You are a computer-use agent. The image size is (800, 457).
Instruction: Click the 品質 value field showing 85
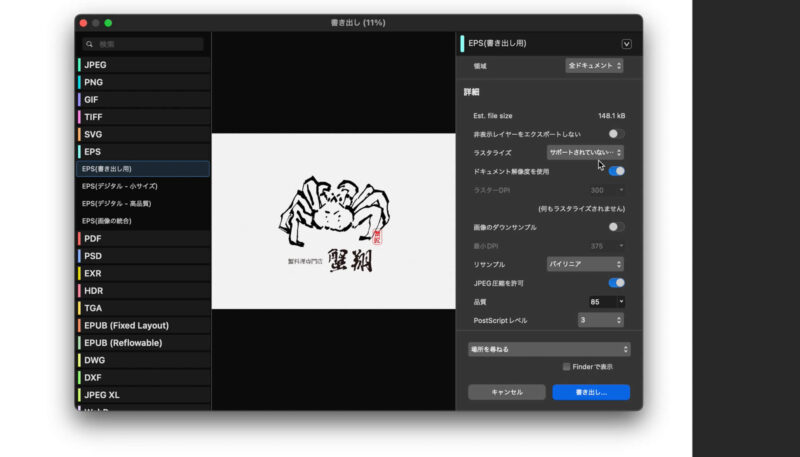(603, 301)
